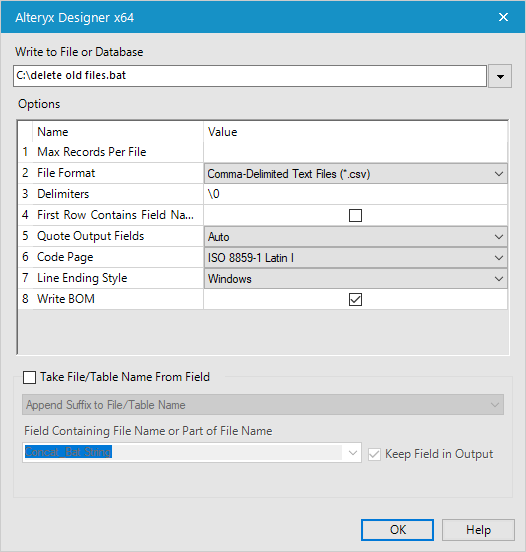Select the Write BOM row label
526x552 pixels.
(66, 299)
